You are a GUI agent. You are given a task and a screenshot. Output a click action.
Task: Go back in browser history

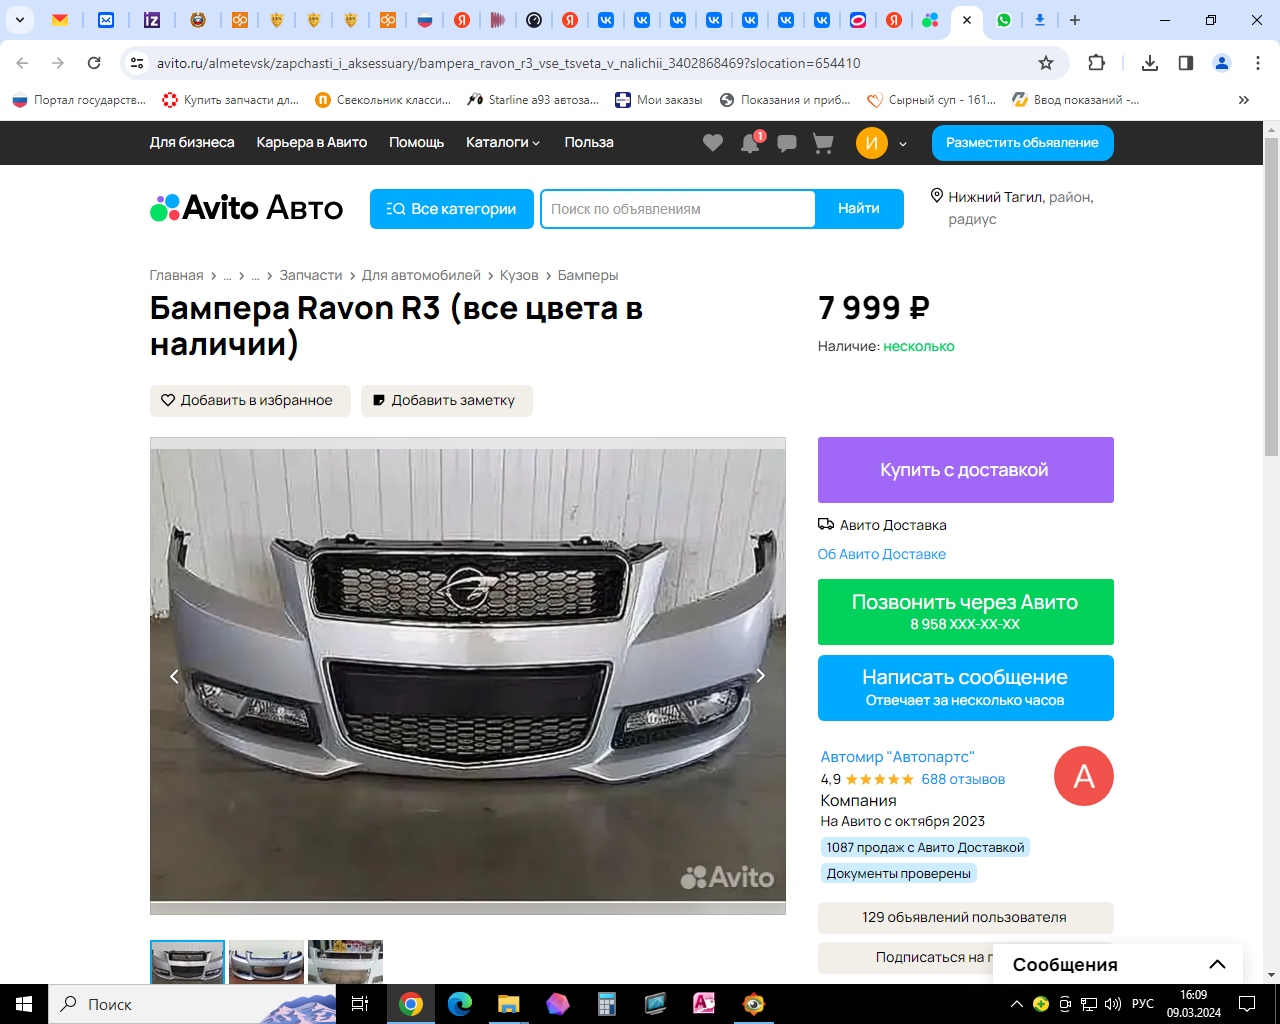tap(22, 63)
